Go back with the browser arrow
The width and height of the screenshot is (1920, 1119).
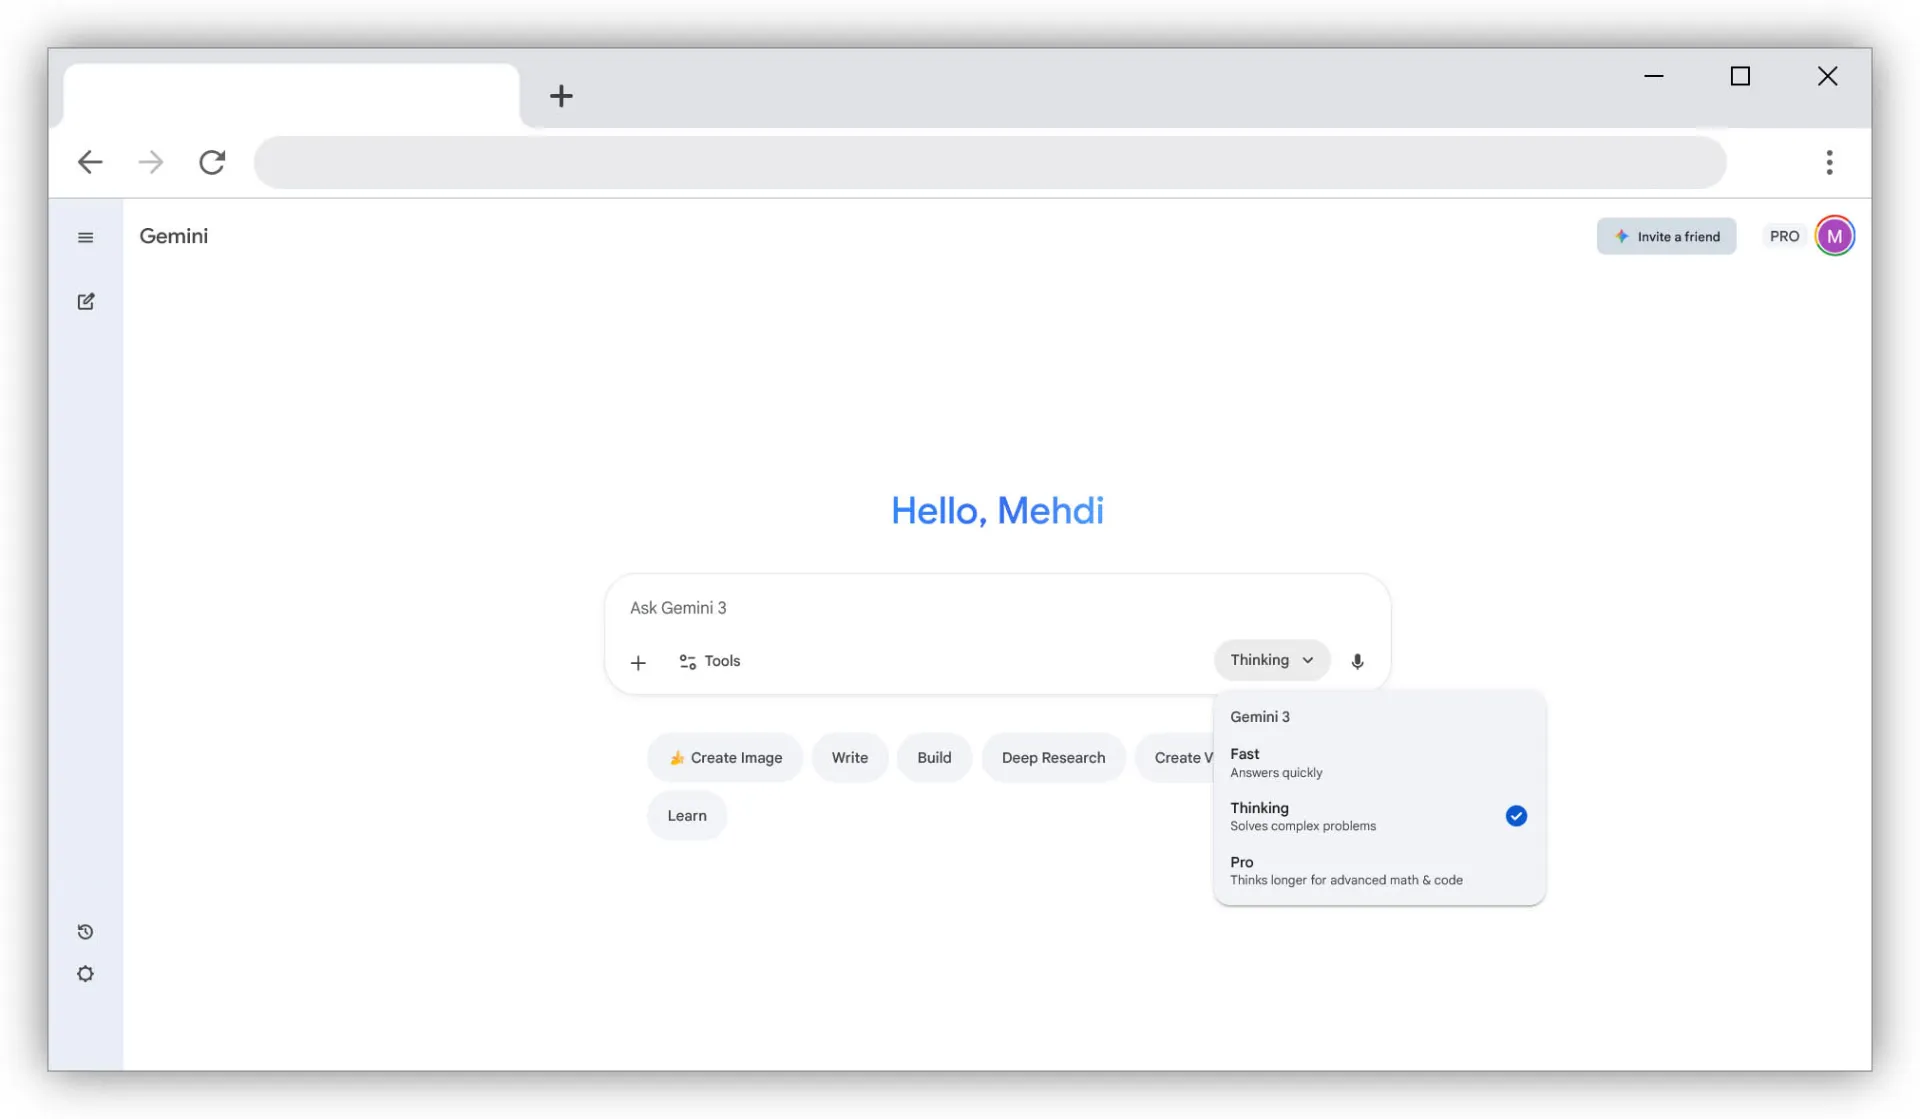click(x=90, y=162)
